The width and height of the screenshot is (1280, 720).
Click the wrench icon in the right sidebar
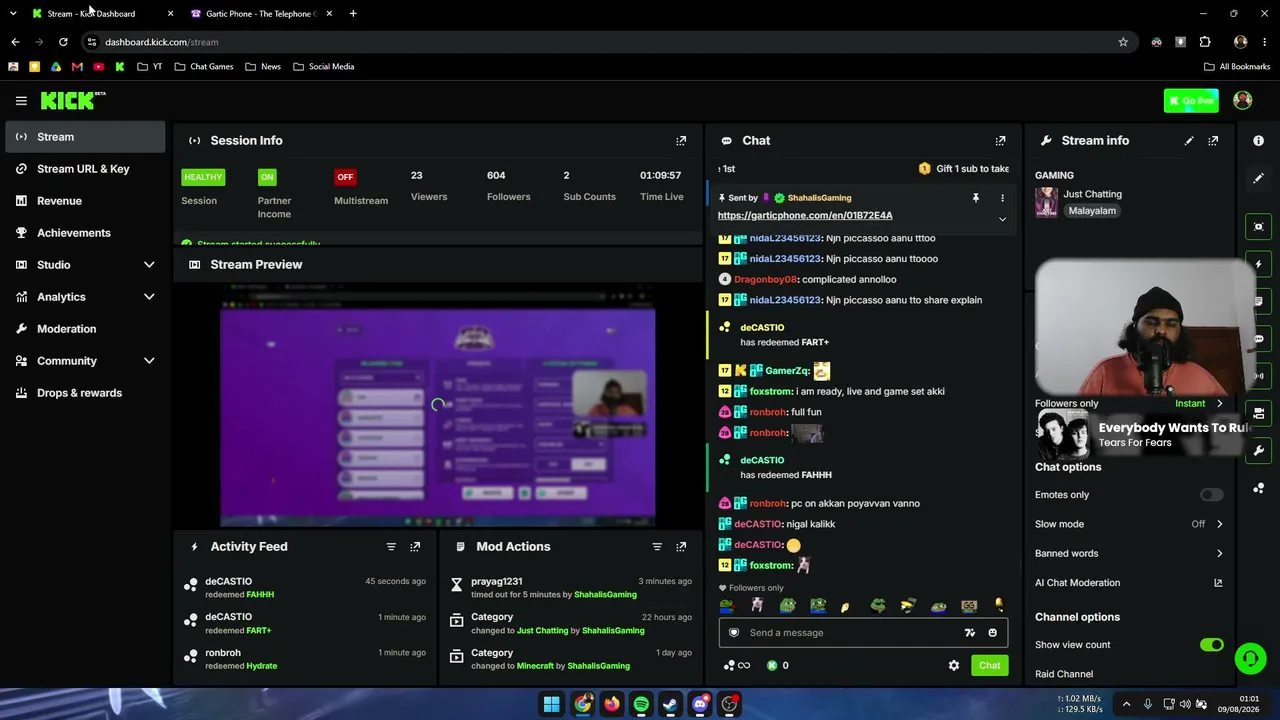pyautogui.click(x=1258, y=450)
